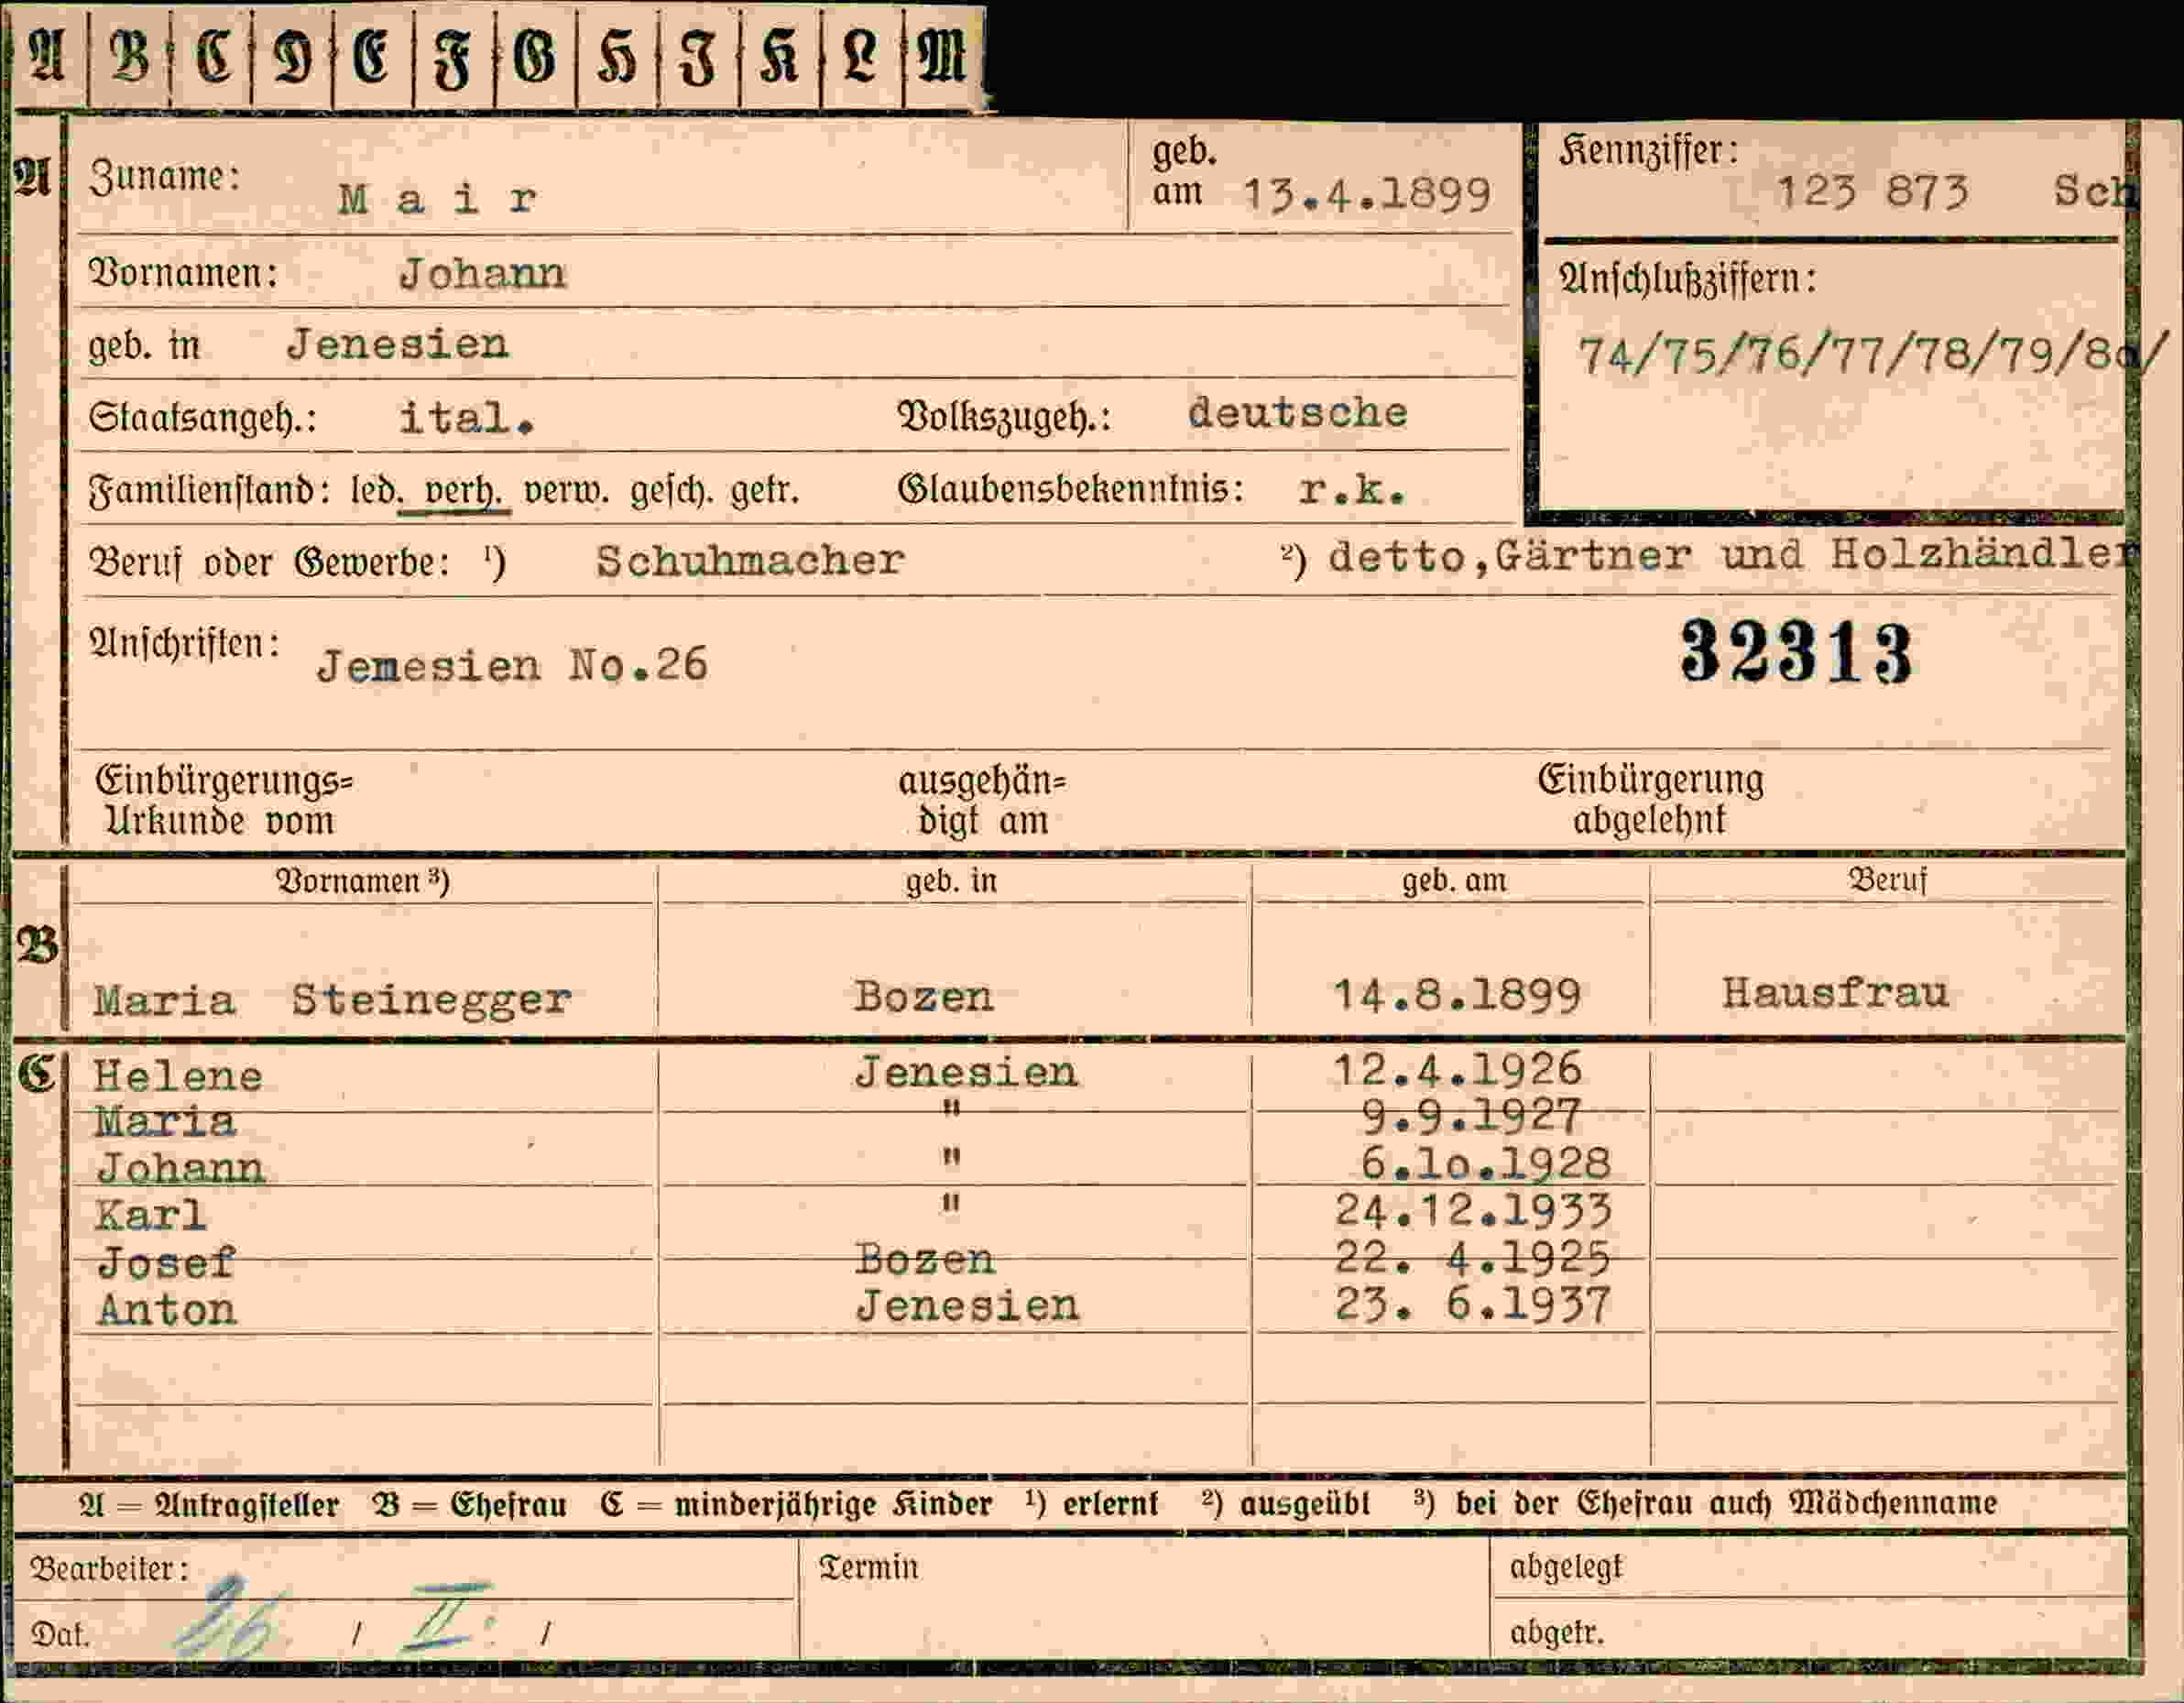This screenshot has height=1703, width=2184.
Task: Click Karl's birth date 24.12.1933
Action: point(1473,1211)
